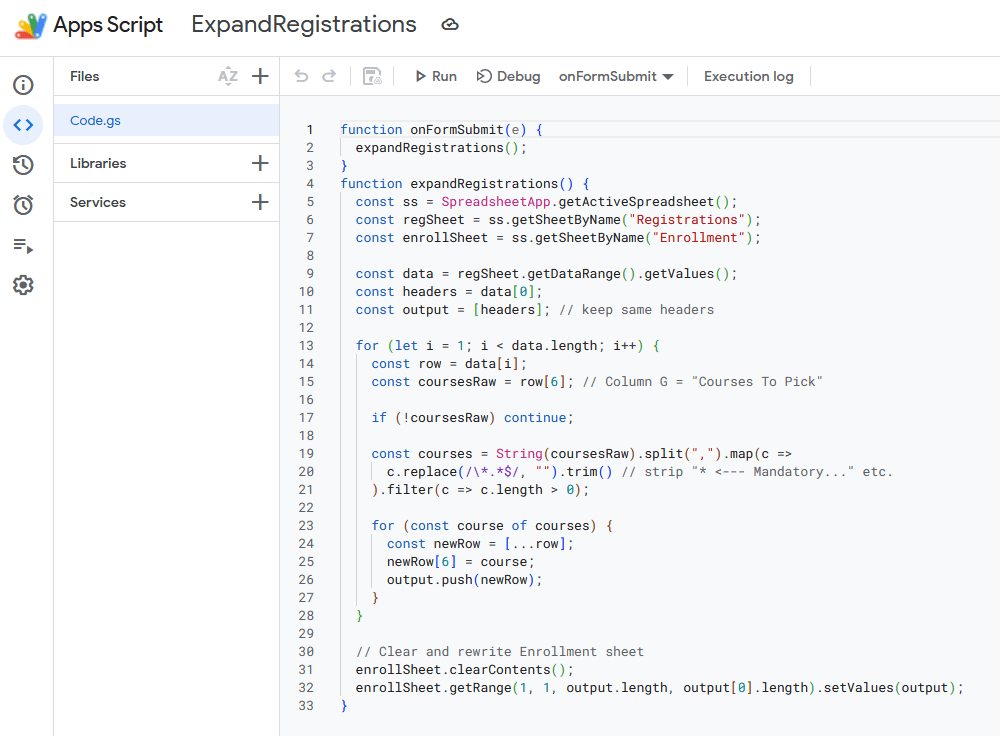Open Project Settings gear icon
Screen dimensions: 1000x736
[x=23, y=285]
